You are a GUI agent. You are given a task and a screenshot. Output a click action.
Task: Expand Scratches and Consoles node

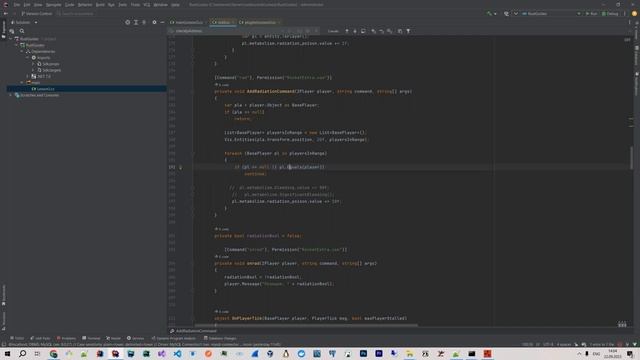click(11, 95)
